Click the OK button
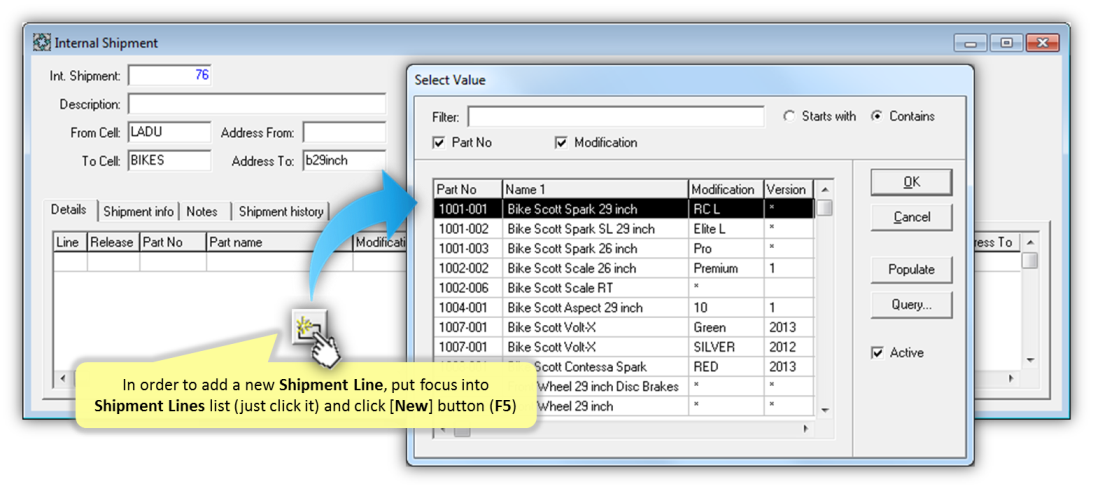 pos(911,182)
